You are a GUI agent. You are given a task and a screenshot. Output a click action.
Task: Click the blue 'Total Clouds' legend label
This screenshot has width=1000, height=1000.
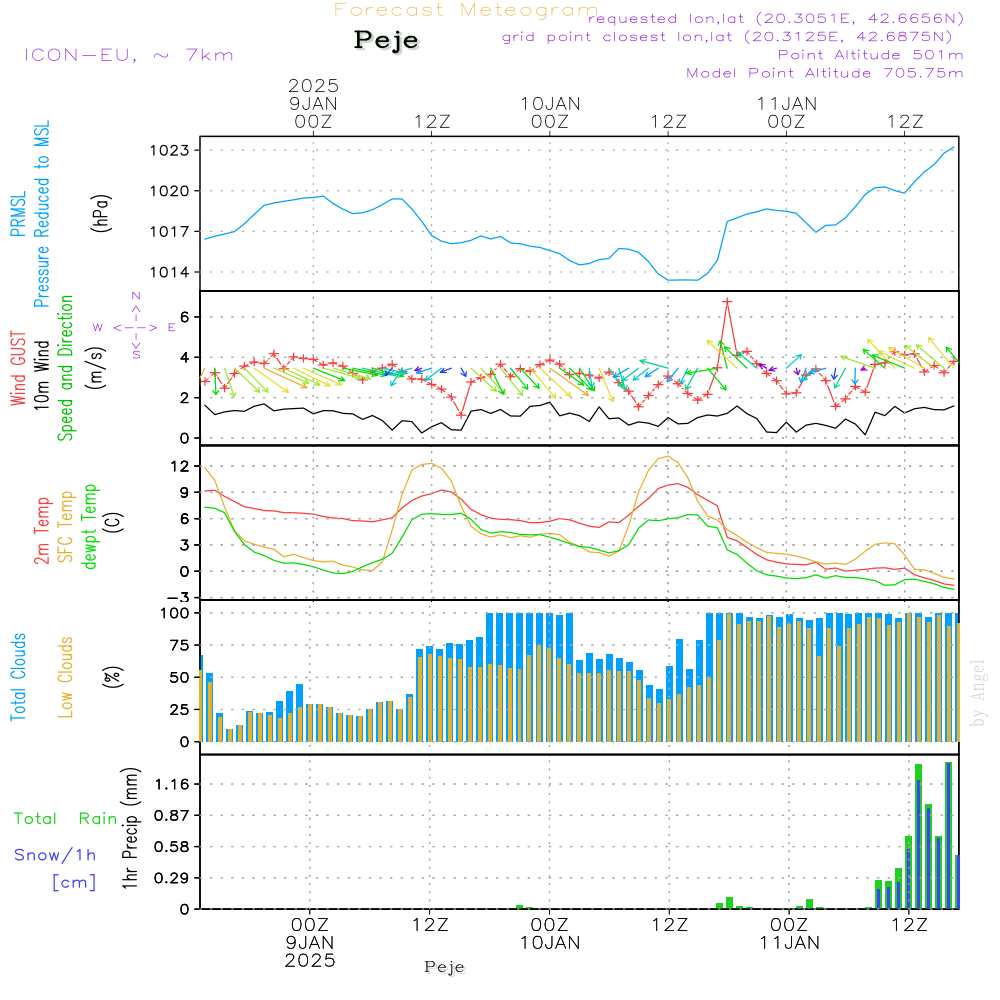pyautogui.click(x=18, y=677)
